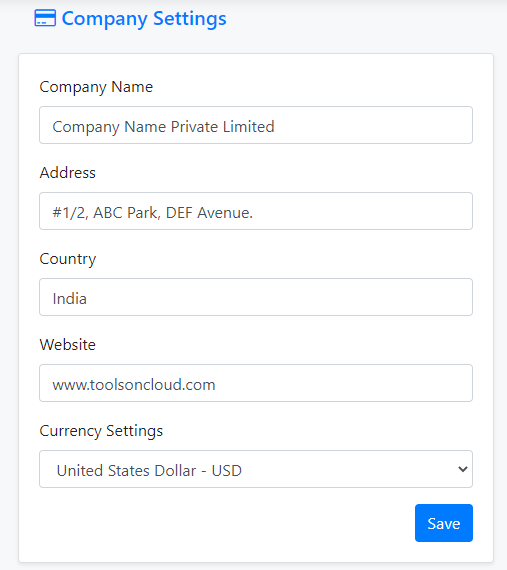Click the credit card icon beside Company Settings
507x570 pixels.
pos(45,18)
